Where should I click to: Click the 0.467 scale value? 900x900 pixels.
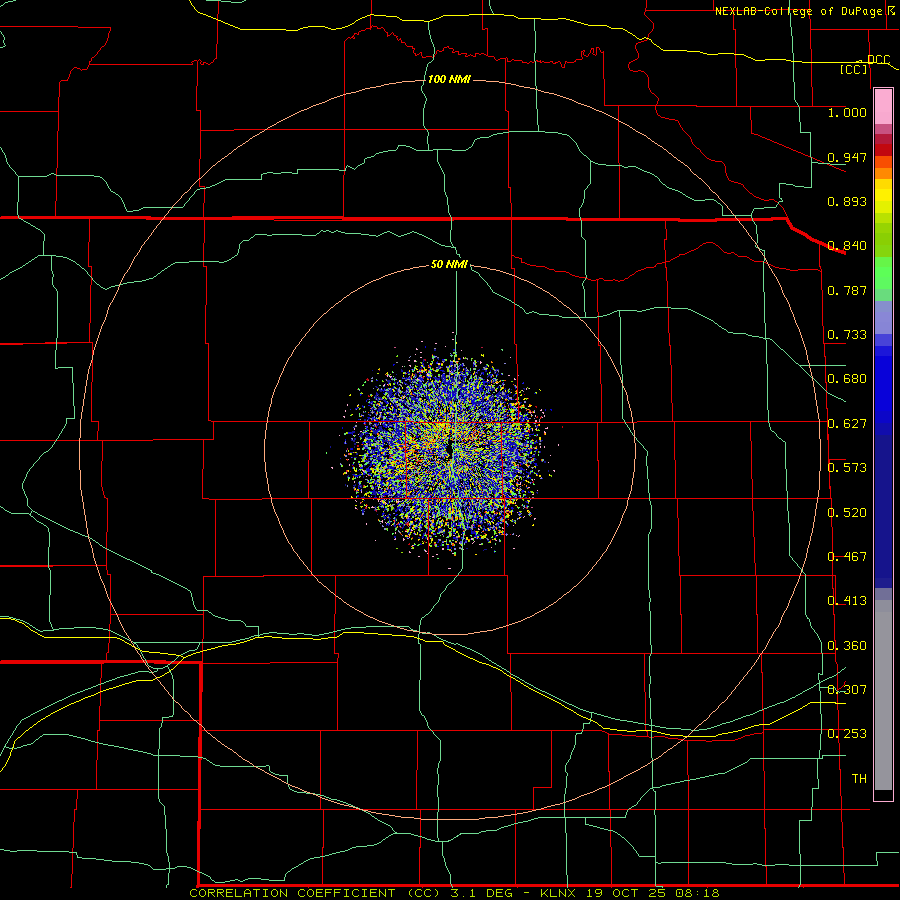[847, 557]
